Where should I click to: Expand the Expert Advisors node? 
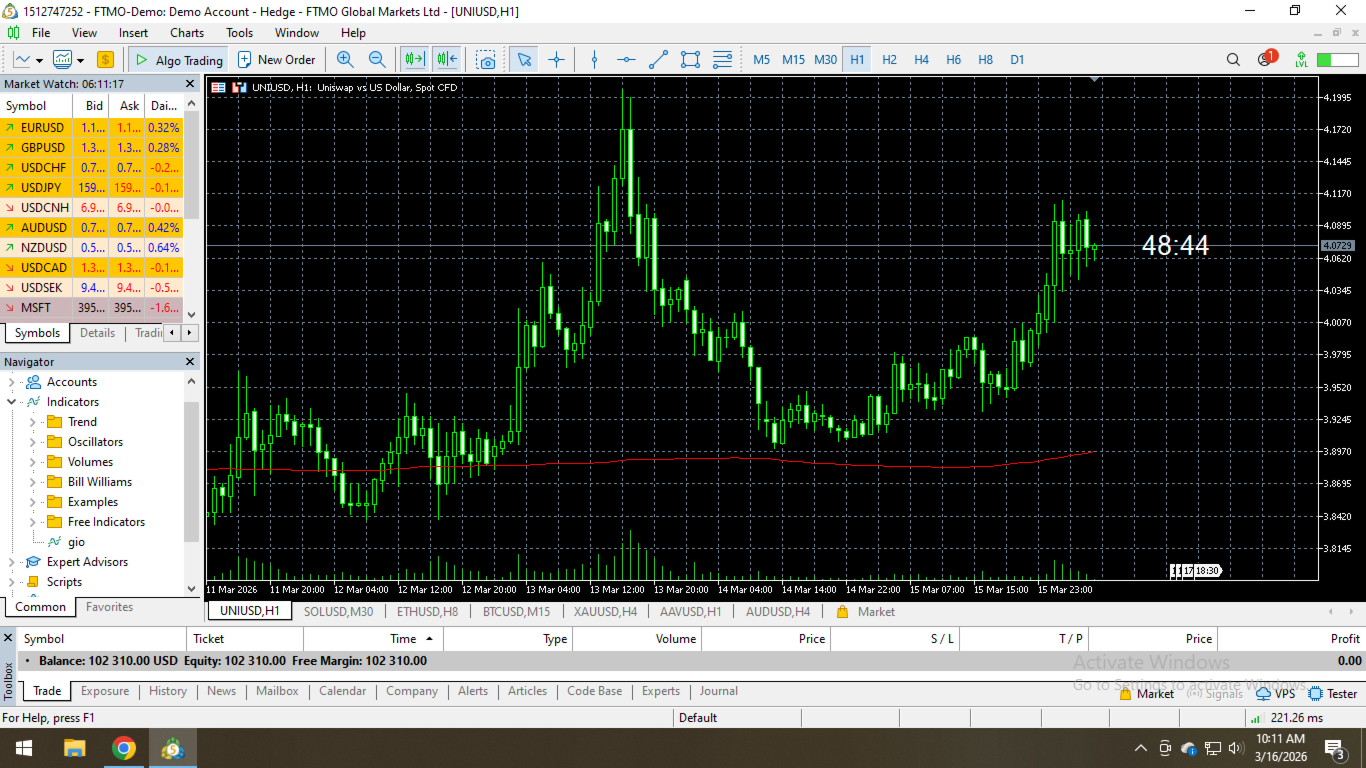pyautogui.click(x=12, y=562)
